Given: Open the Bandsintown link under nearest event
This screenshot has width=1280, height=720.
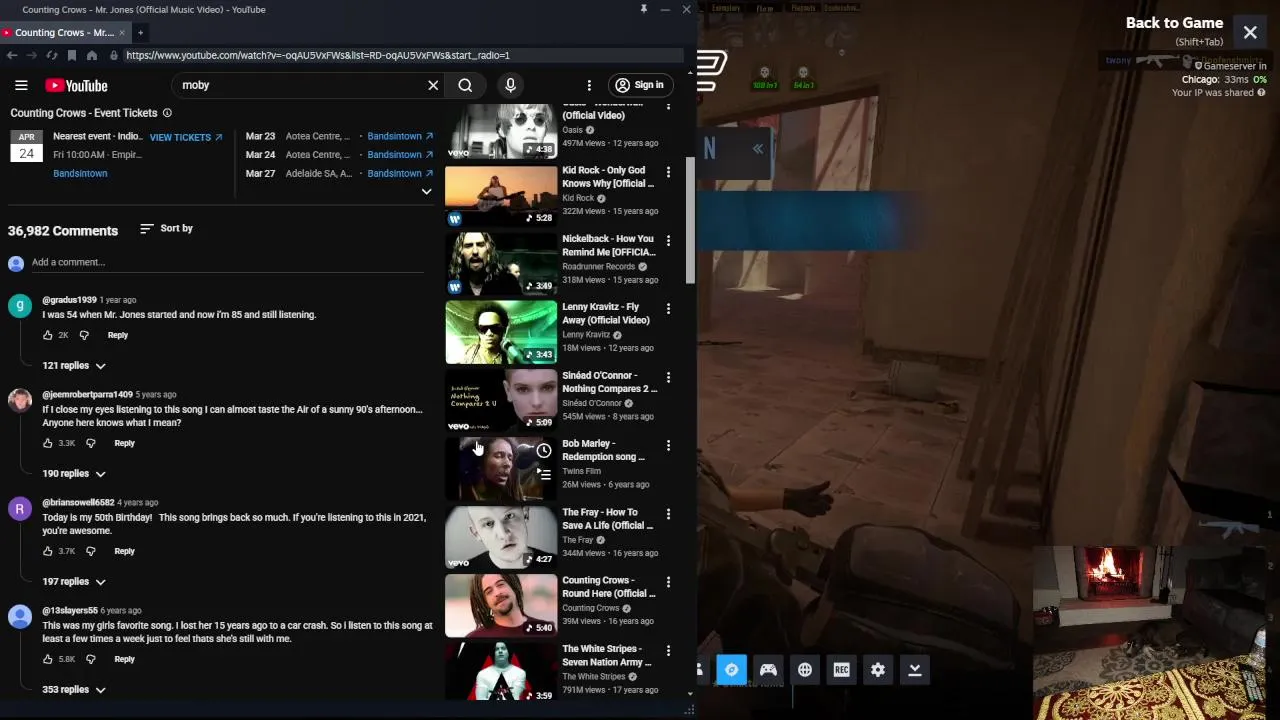Looking at the screenshot, I should pos(80,173).
